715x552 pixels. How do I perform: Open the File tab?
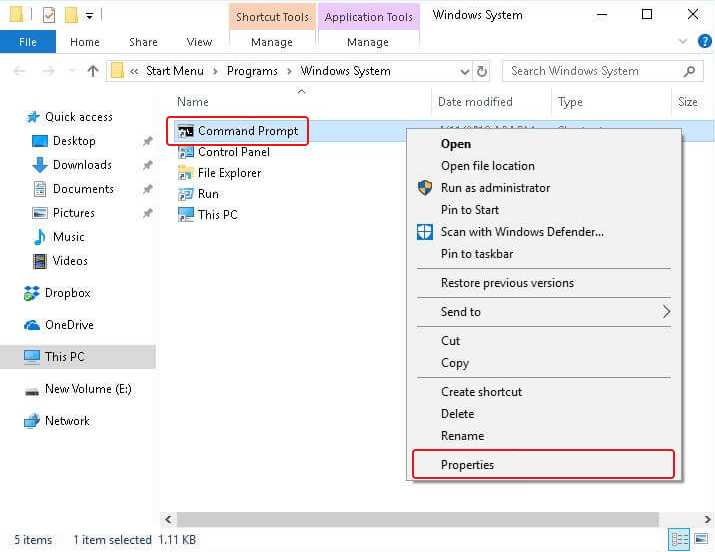tap(28, 42)
